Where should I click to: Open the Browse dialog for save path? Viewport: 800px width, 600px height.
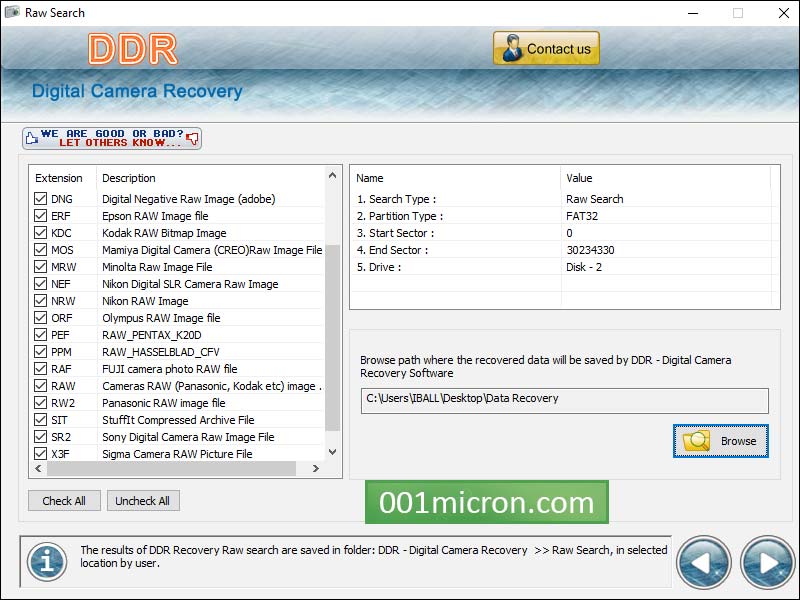(x=720, y=441)
